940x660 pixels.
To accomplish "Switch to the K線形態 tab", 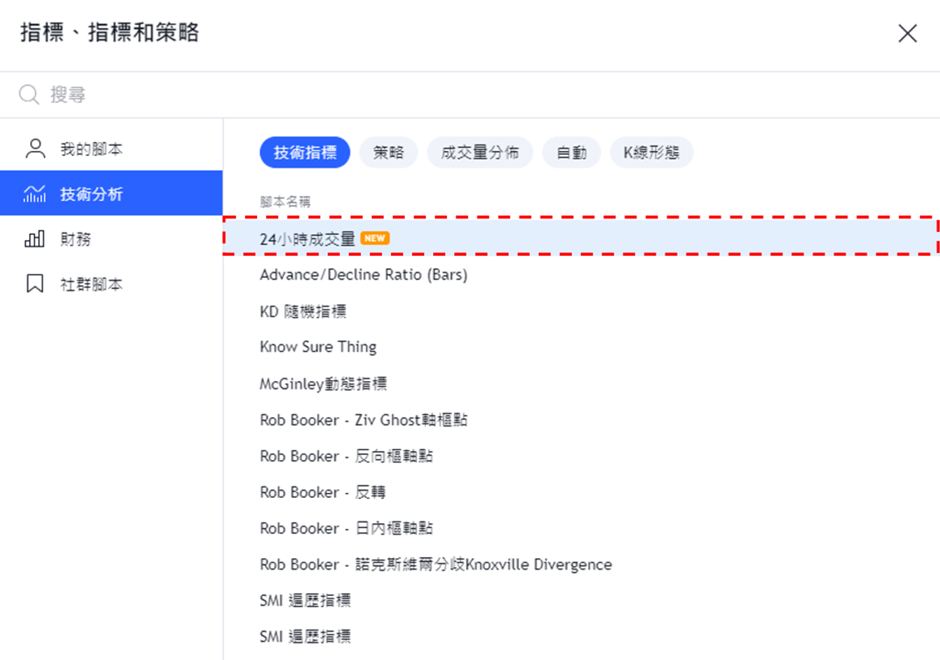I will (x=651, y=153).
